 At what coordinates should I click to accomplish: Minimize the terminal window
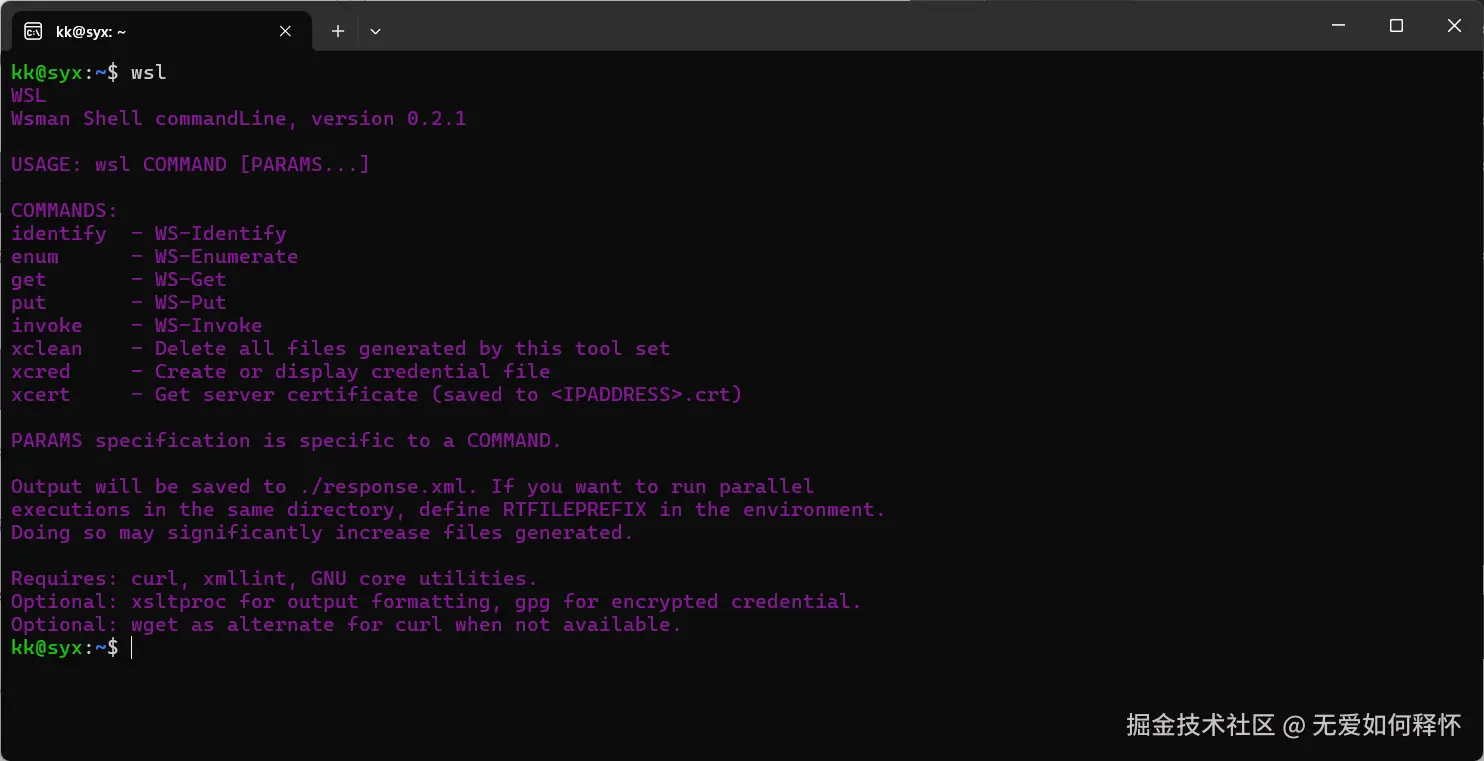click(1338, 26)
